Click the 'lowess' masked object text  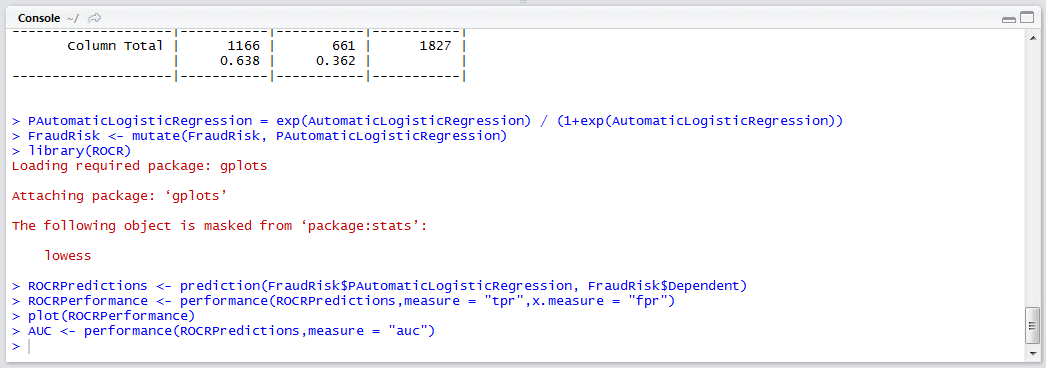[x=67, y=255]
